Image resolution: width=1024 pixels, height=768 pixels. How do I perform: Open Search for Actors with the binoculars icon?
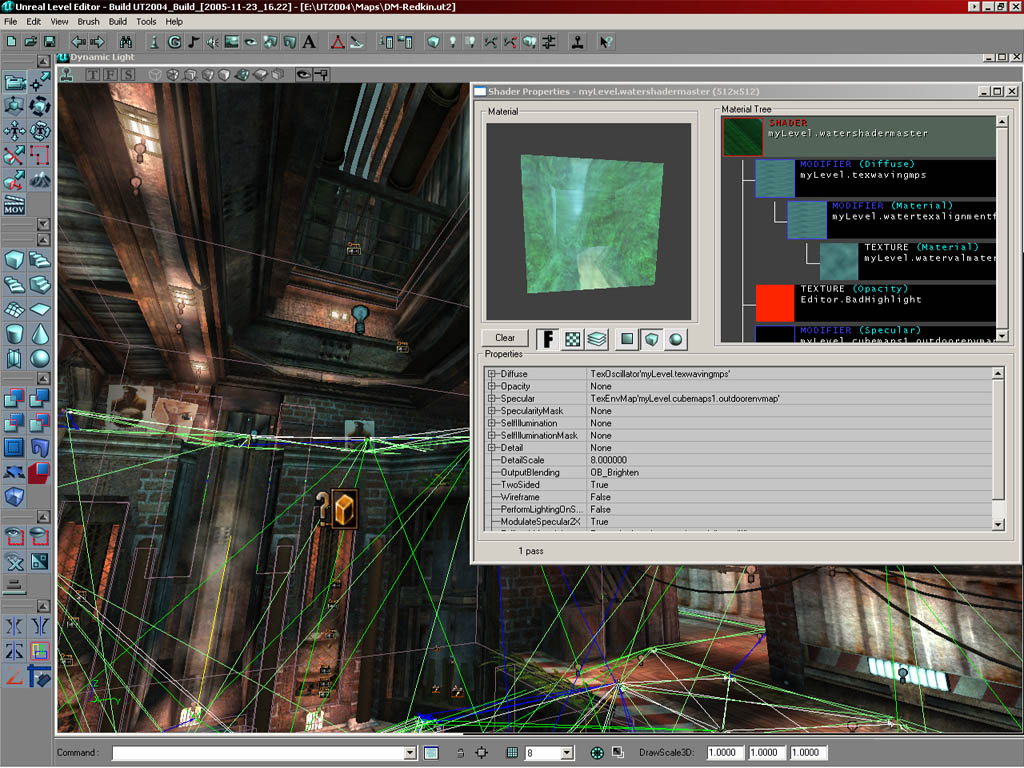point(126,42)
